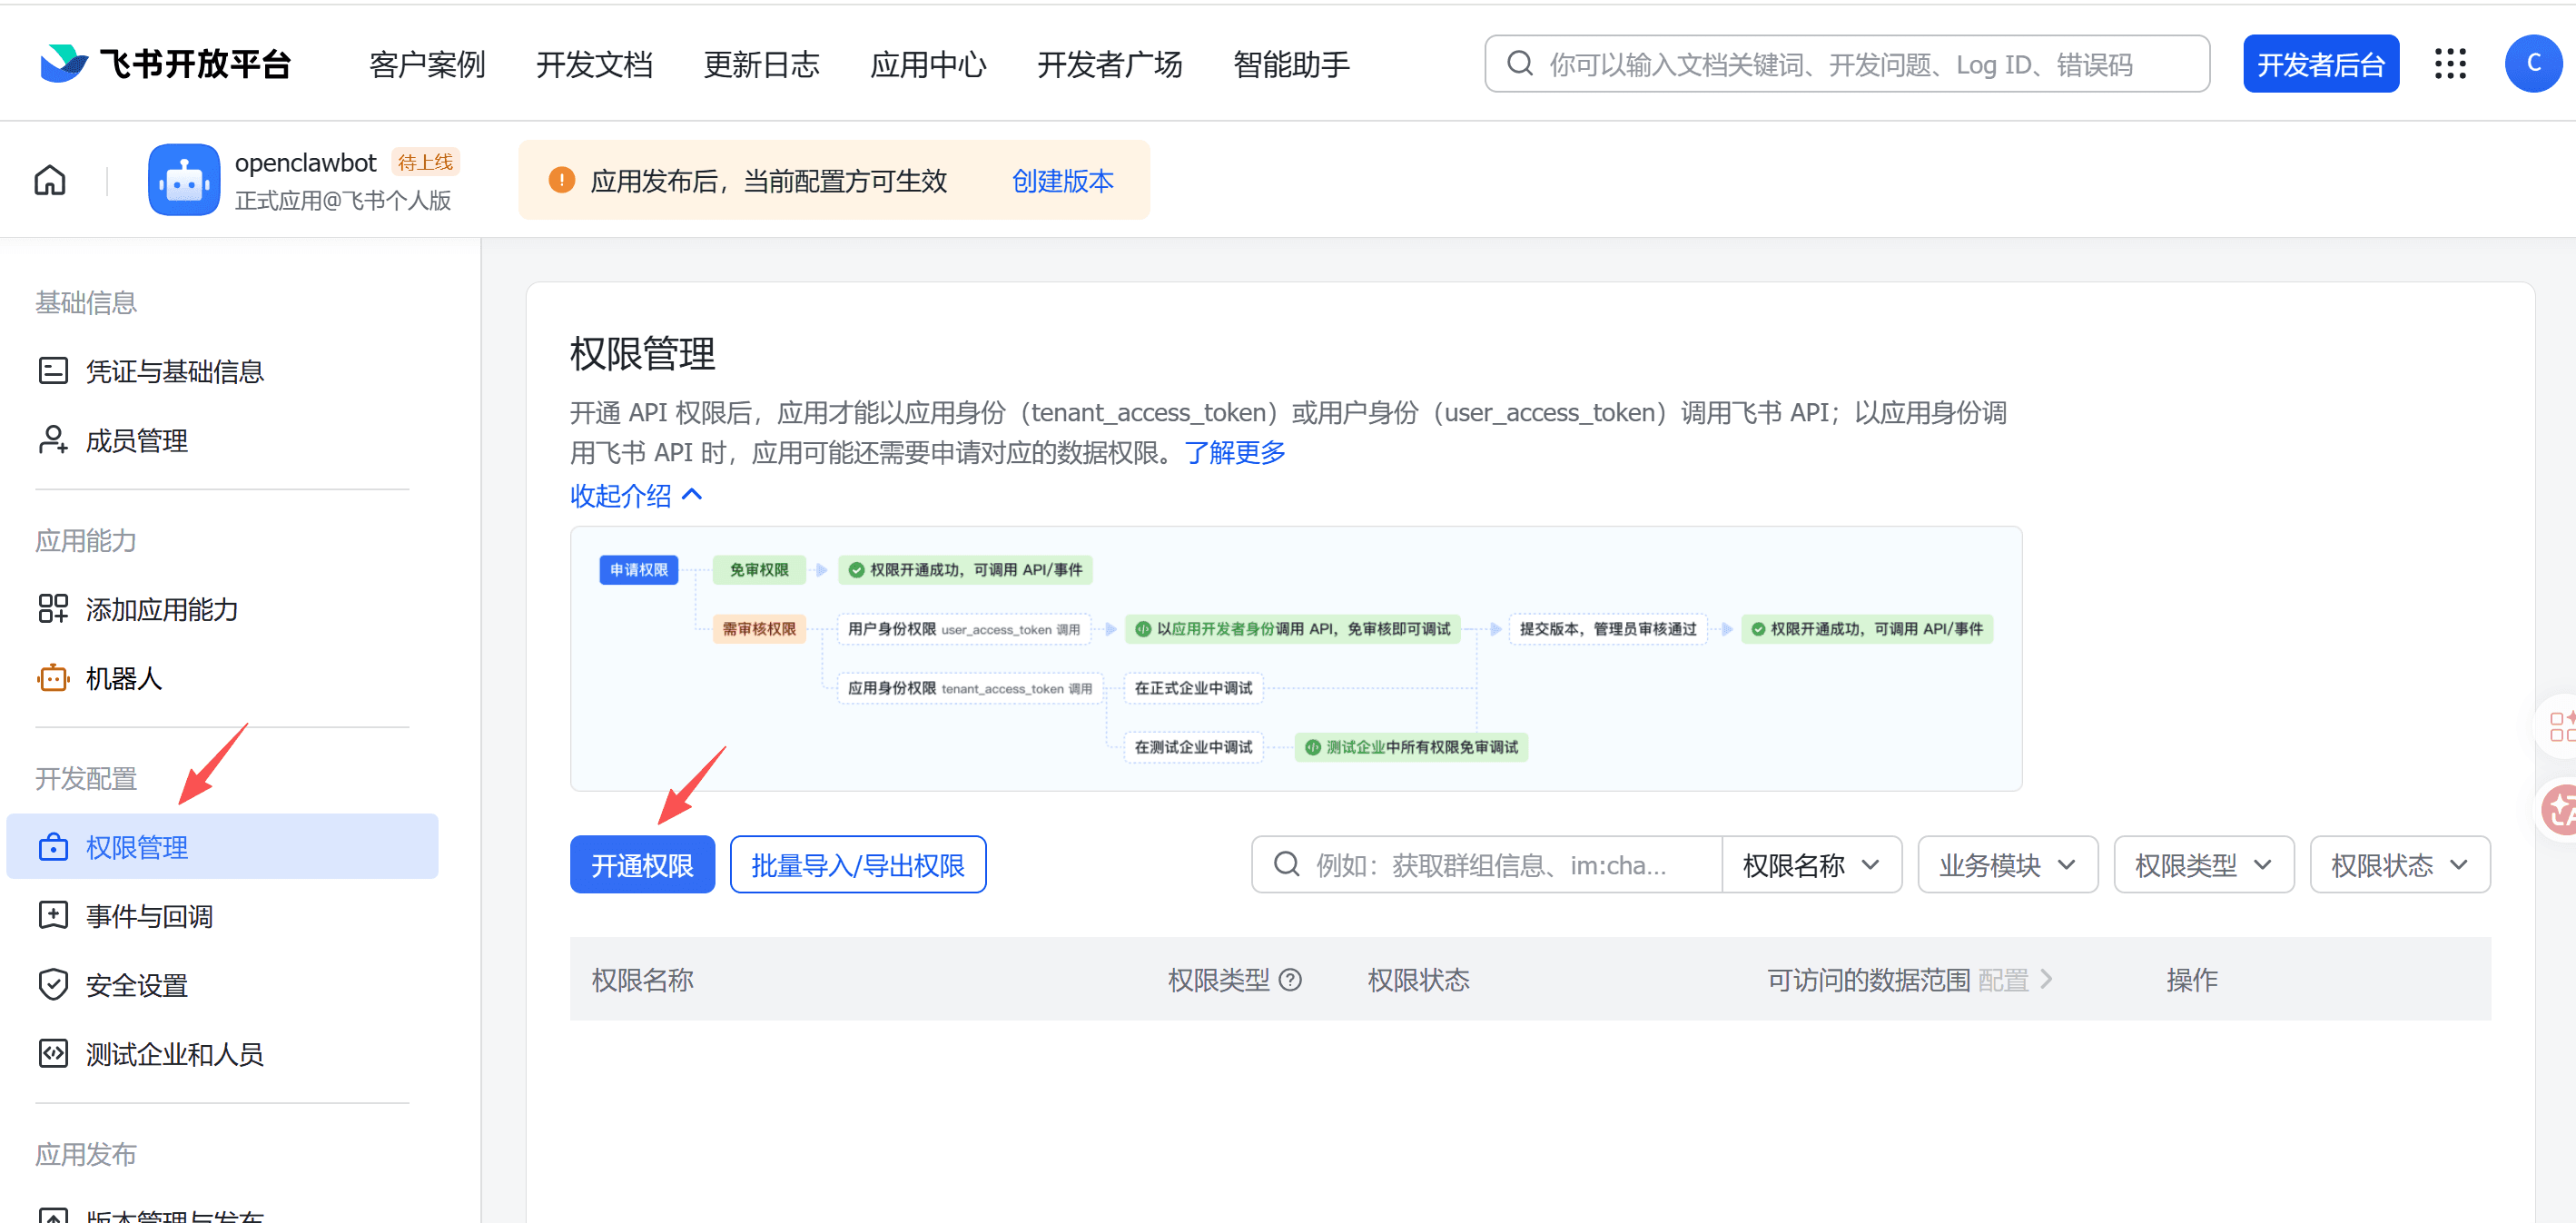Screen dimensions: 2576x1223
Task: Open the nine-dot apps grid icon
Action: (x=2449, y=64)
